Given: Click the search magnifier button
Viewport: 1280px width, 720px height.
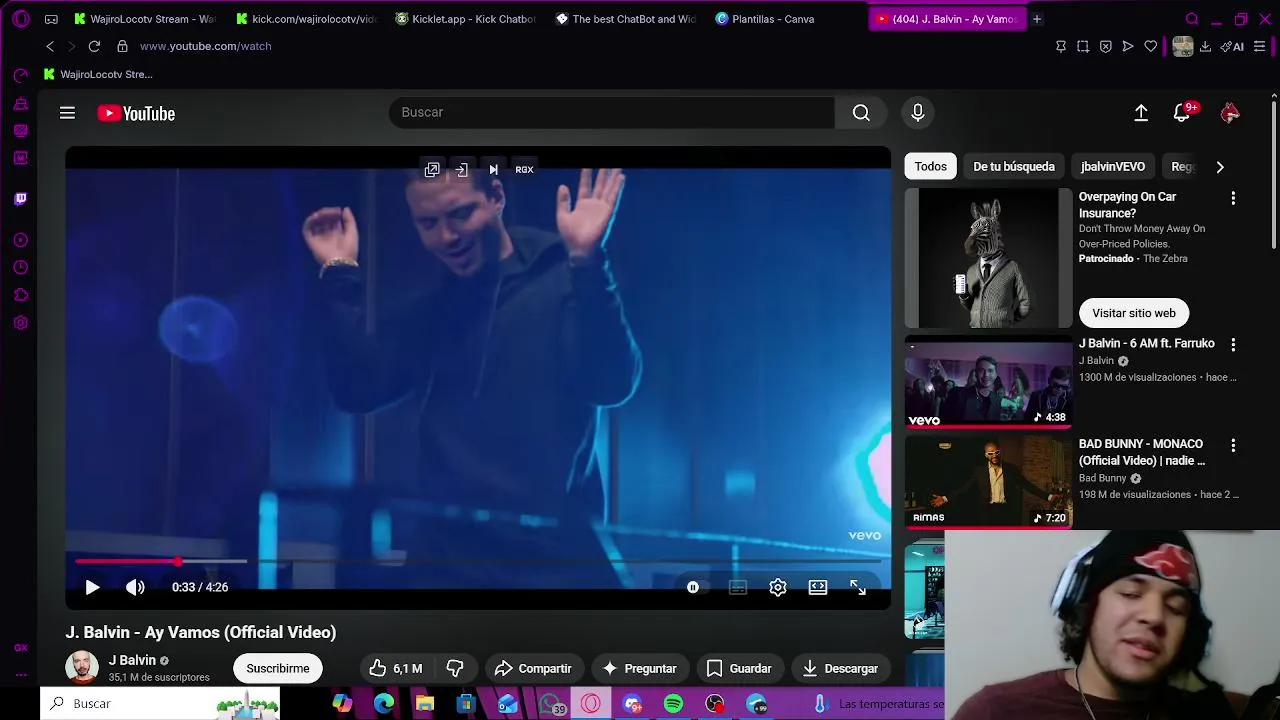Looking at the screenshot, I should pos(861,113).
